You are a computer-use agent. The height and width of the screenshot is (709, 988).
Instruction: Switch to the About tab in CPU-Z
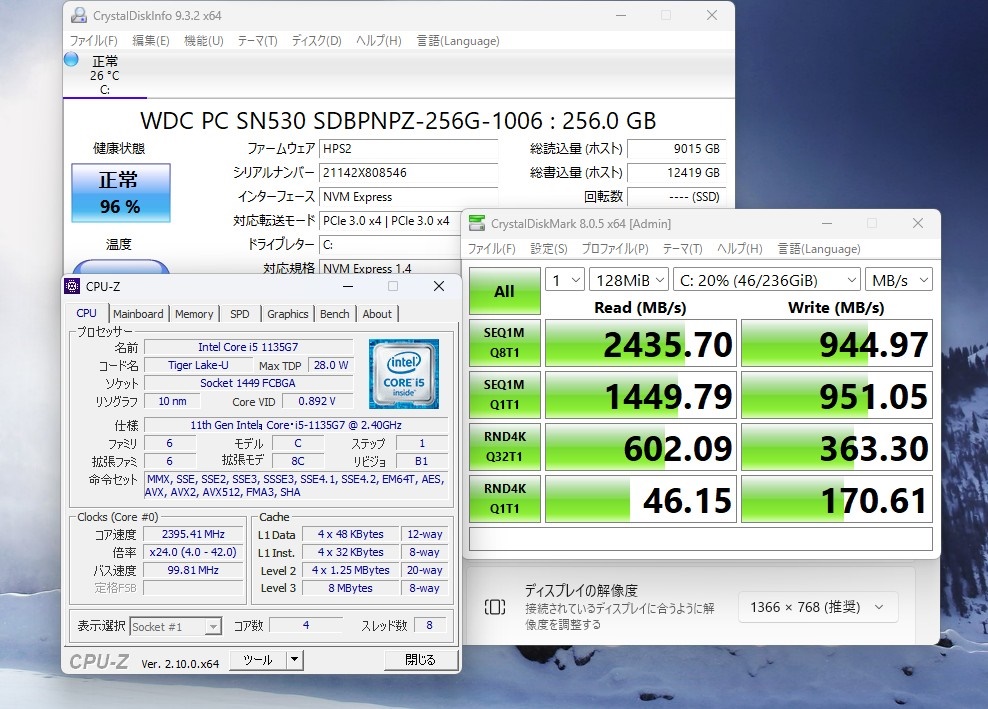click(x=377, y=314)
